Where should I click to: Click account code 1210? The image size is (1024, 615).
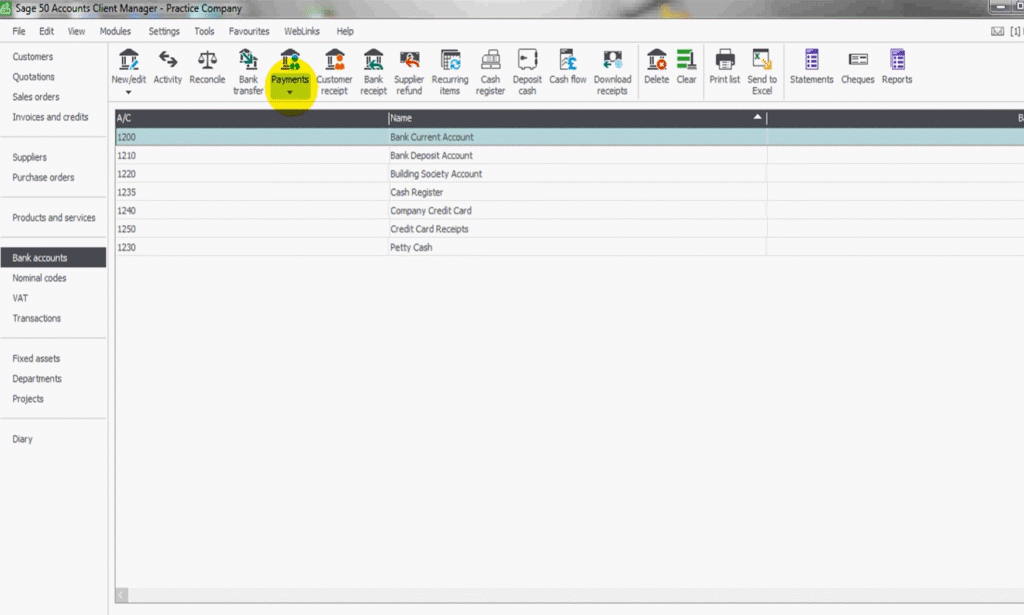point(127,155)
